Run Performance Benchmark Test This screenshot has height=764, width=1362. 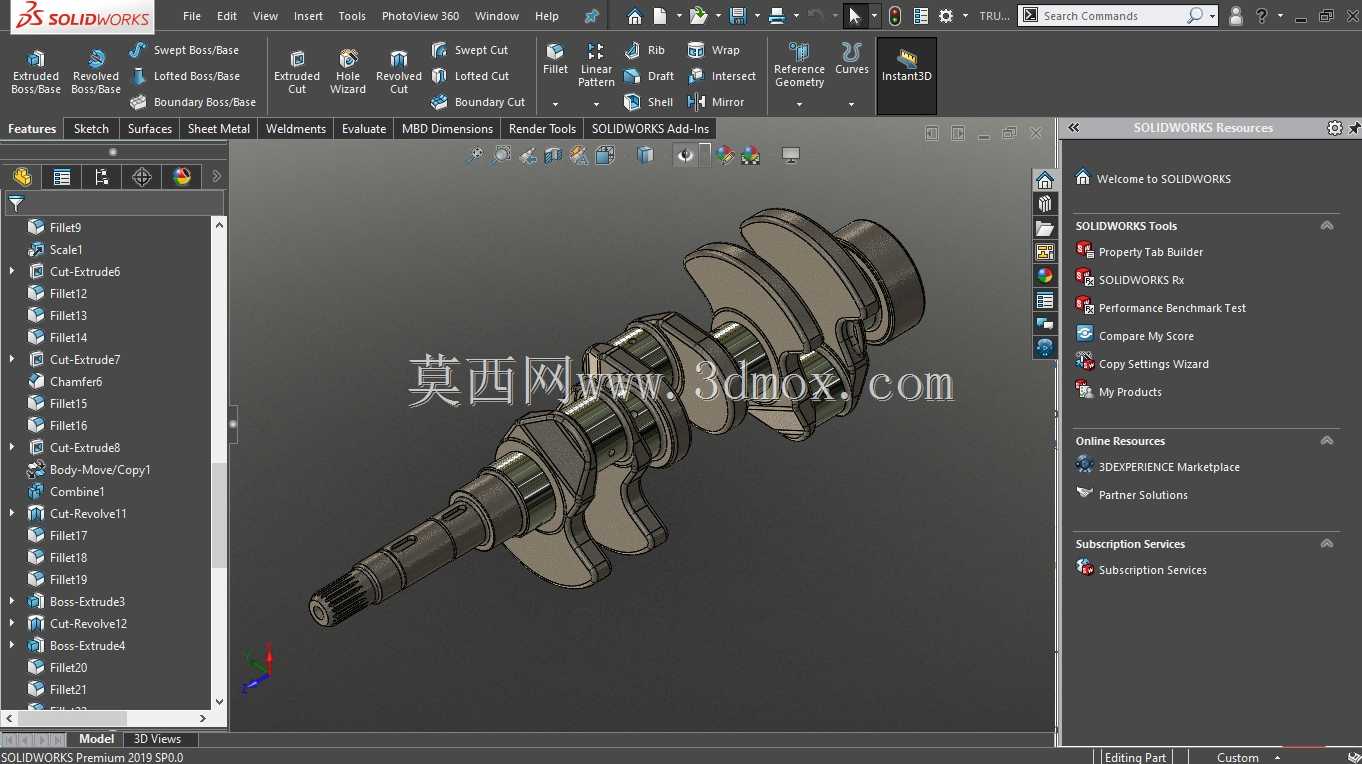coord(1161,308)
